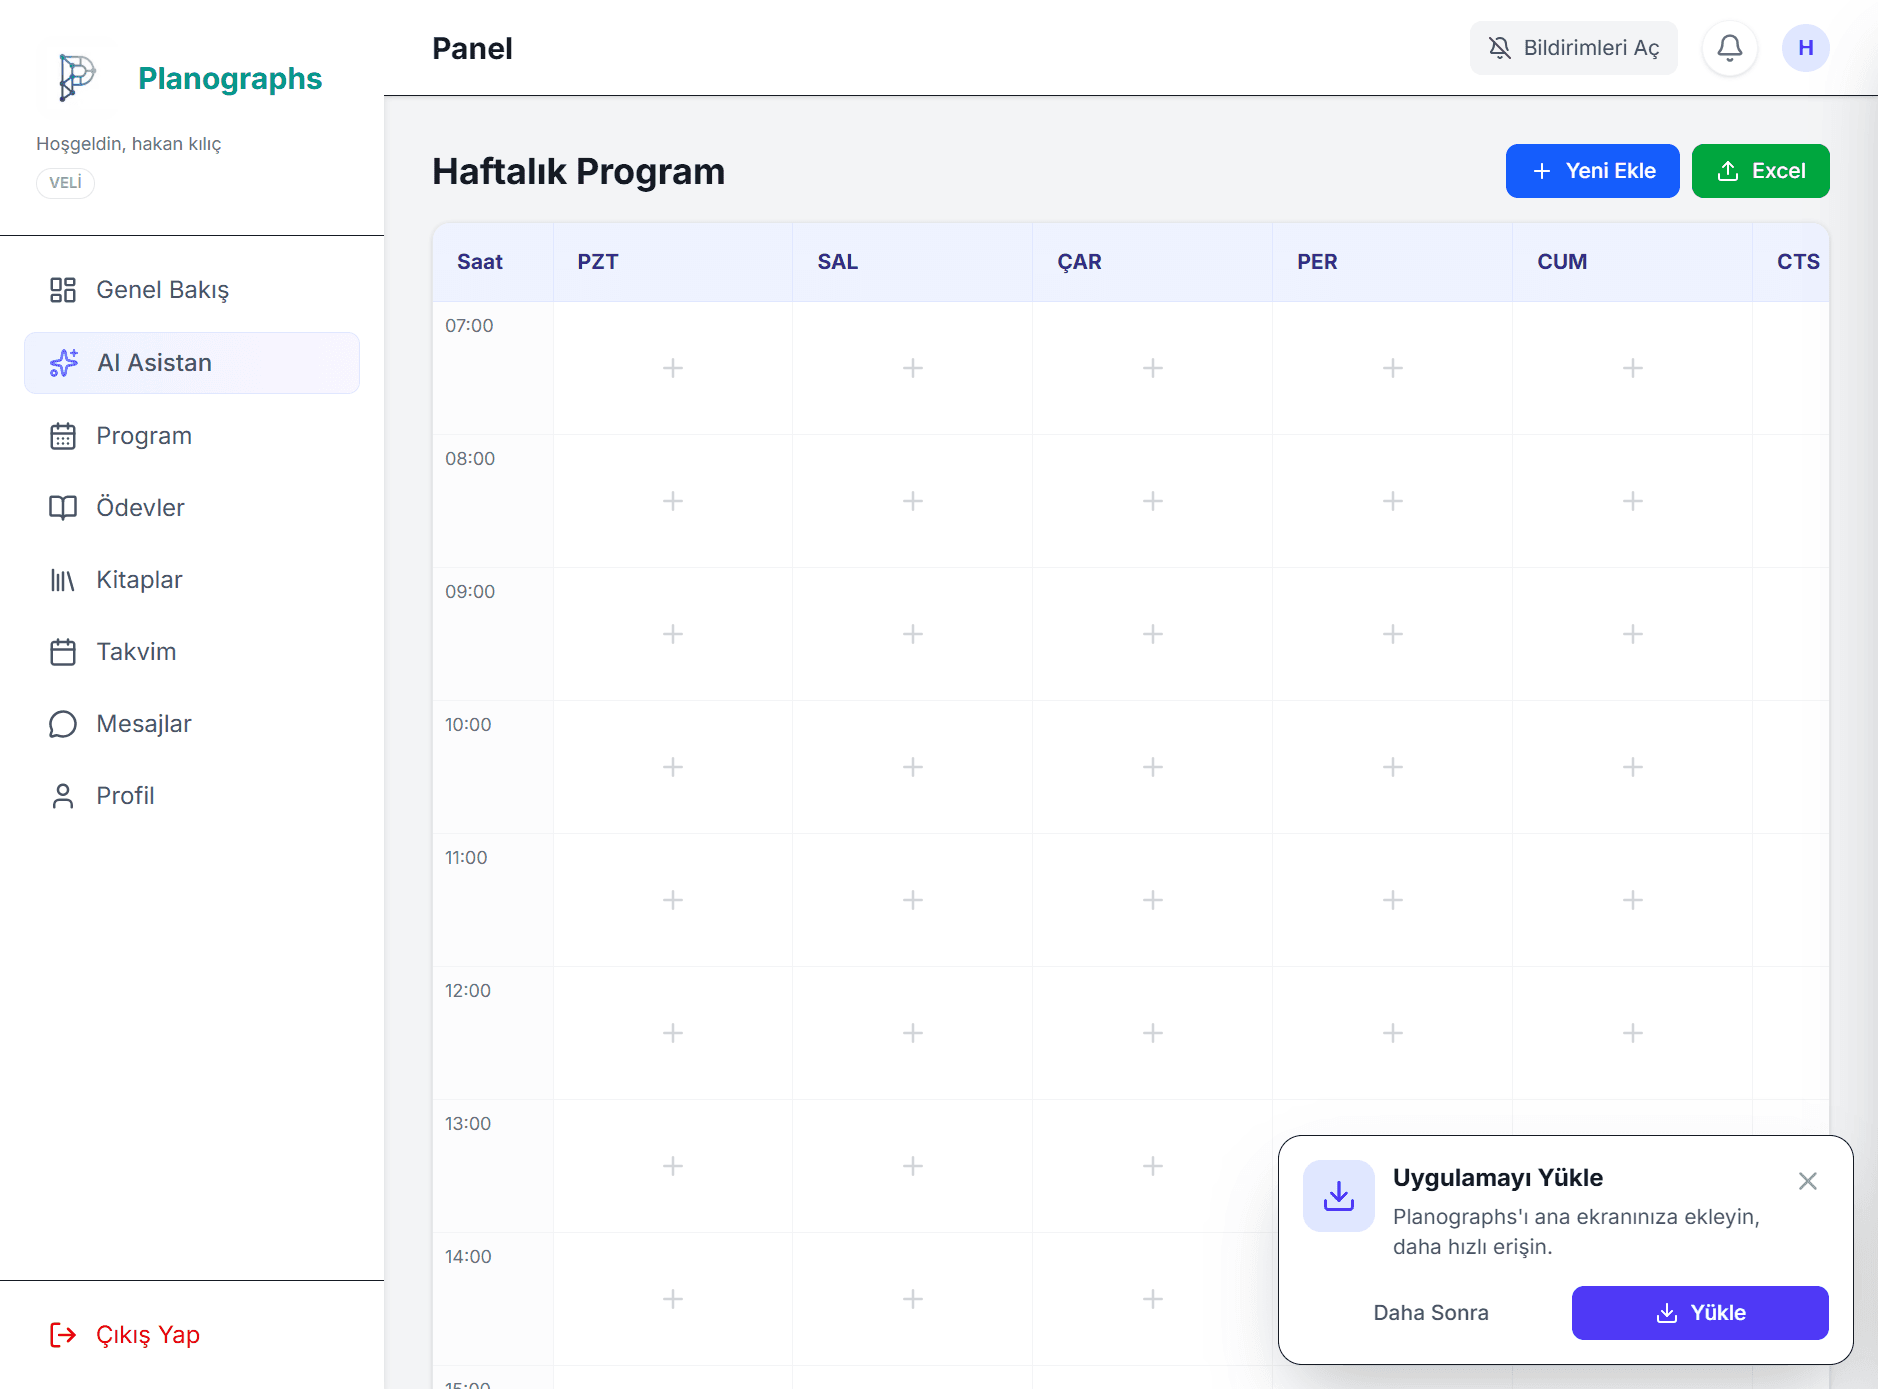The width and height of the screenshot is (1878, 1389).
Task: Click the Yeni Ekle button
Action: tap(1592, 170)
